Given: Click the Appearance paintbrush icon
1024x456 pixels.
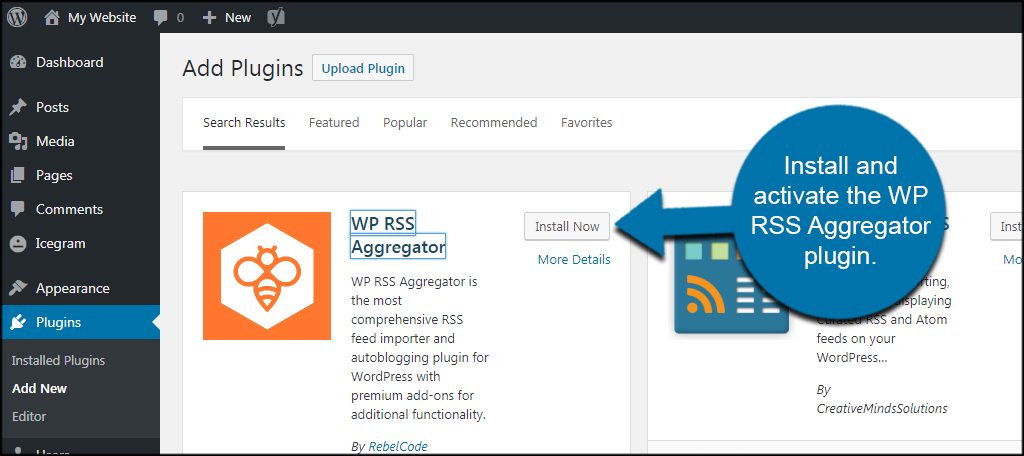Looking at the screenshot, I should 18,288.
